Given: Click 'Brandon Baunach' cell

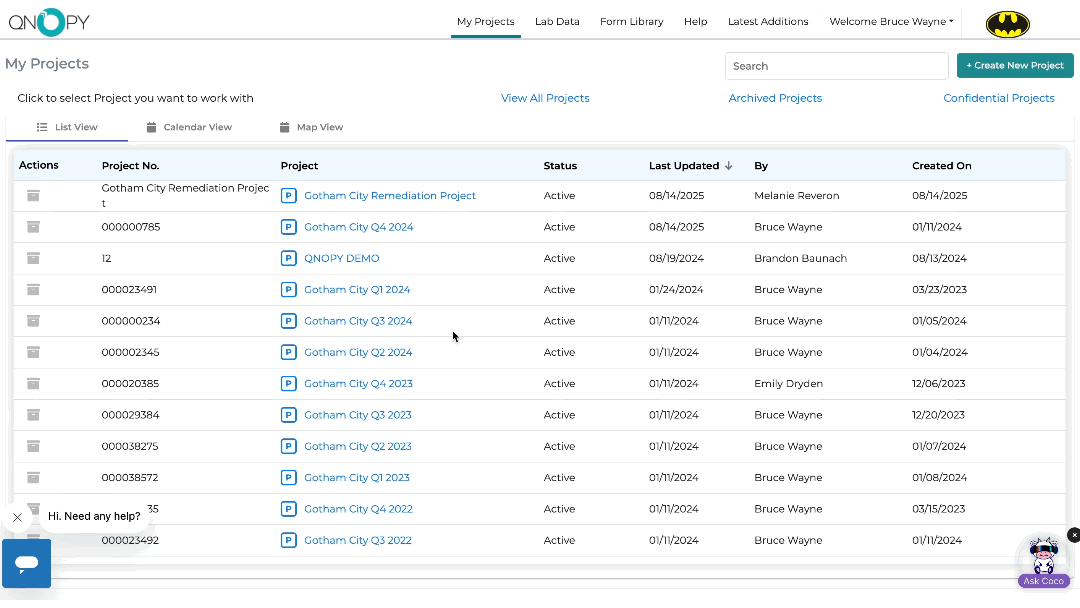Looking at the screenshot, I should click(x=800, y=258).
